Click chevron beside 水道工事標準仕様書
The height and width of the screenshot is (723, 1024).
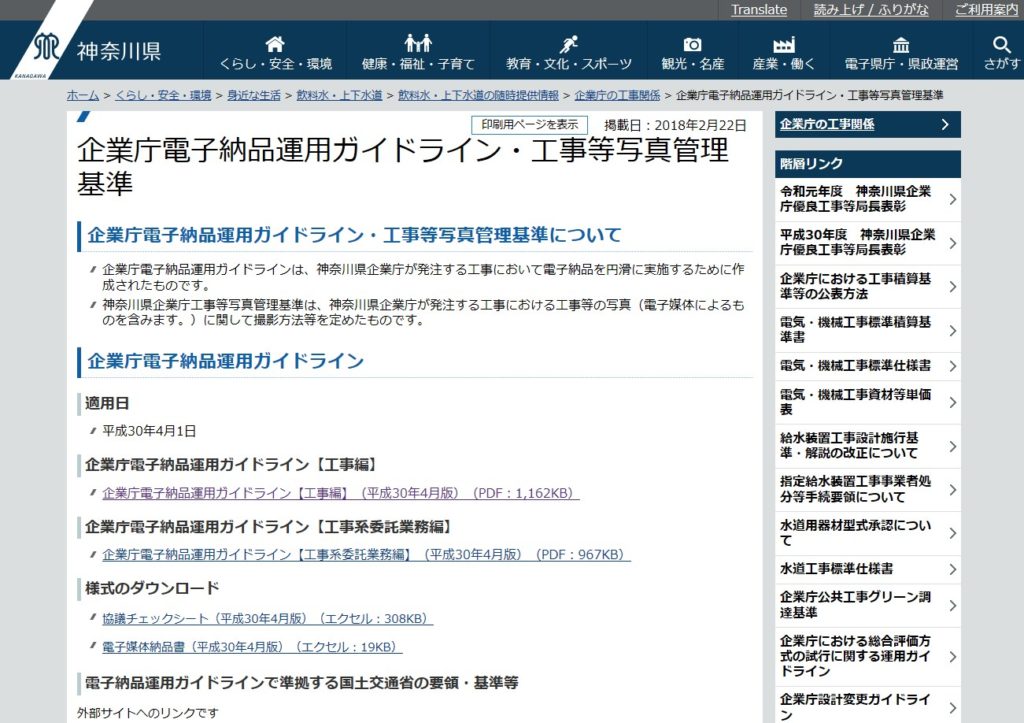click(x=952, y=569)
